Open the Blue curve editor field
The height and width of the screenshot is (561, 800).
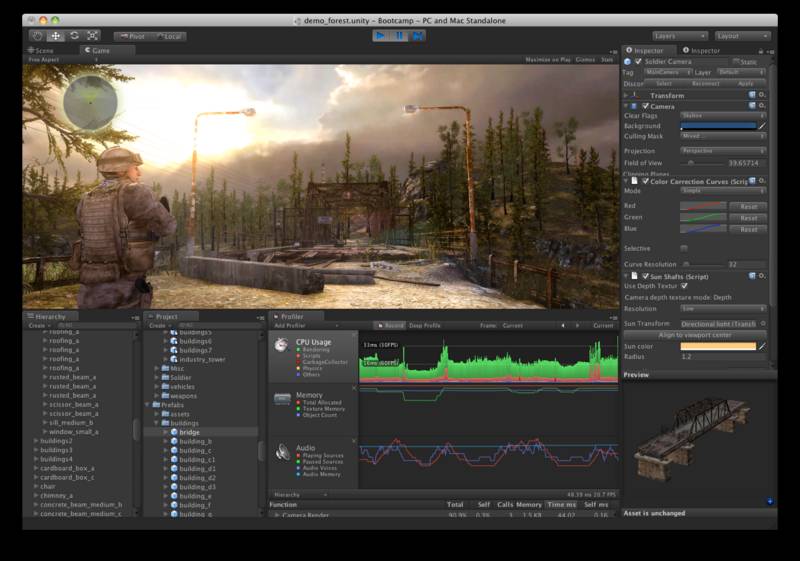(x=703, y=229)
